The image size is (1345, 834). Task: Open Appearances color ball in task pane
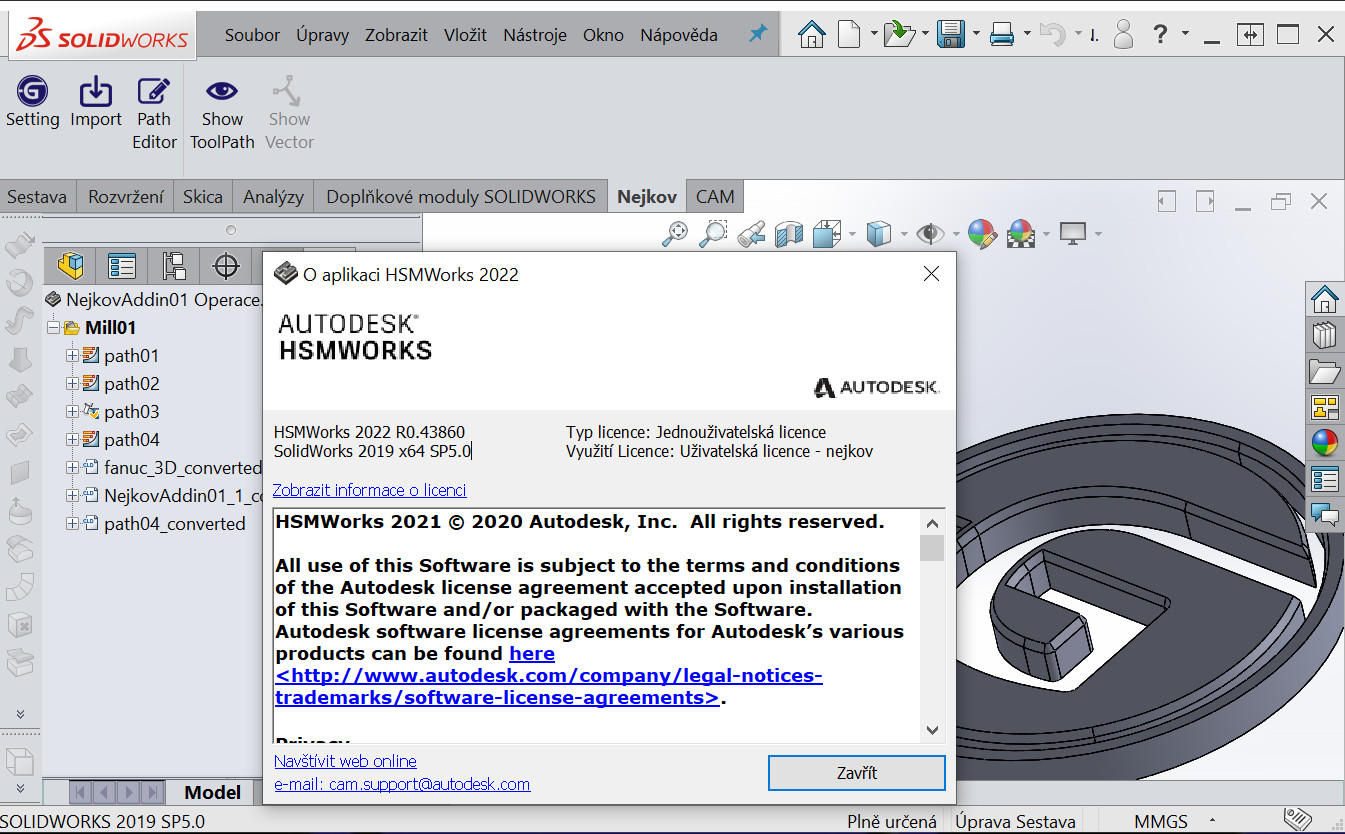point(1325,442)
